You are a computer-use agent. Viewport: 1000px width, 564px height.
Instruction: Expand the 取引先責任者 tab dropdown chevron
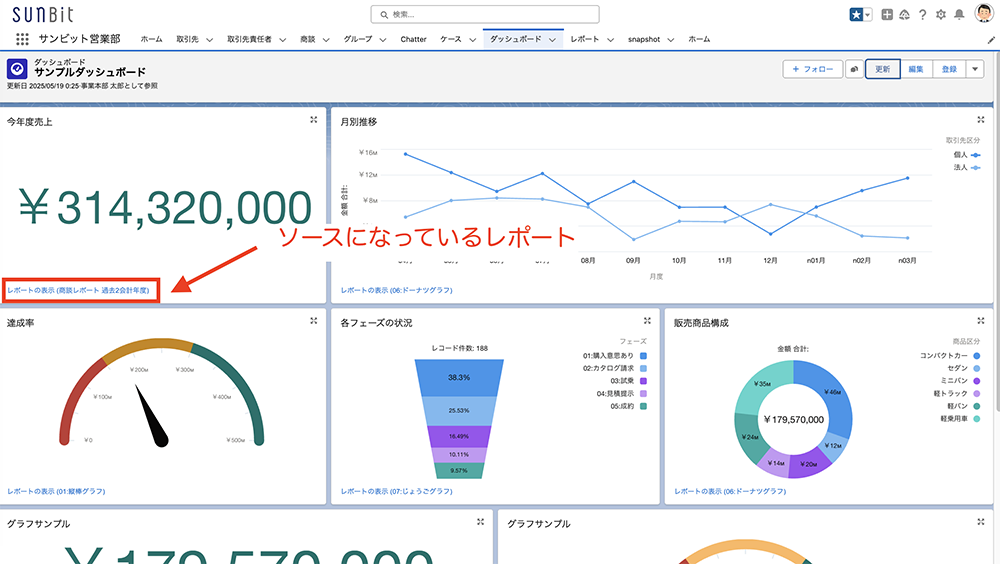pyautogui.click(x=283, y=40)
